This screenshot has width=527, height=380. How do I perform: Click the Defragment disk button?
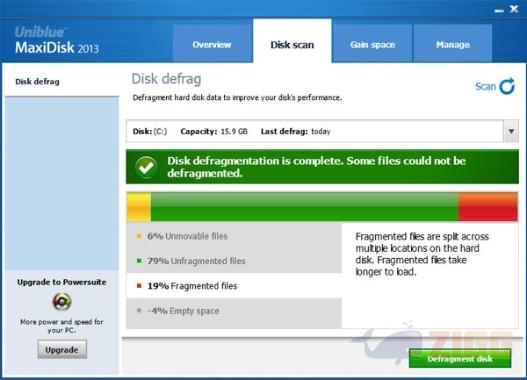point(460,358)
